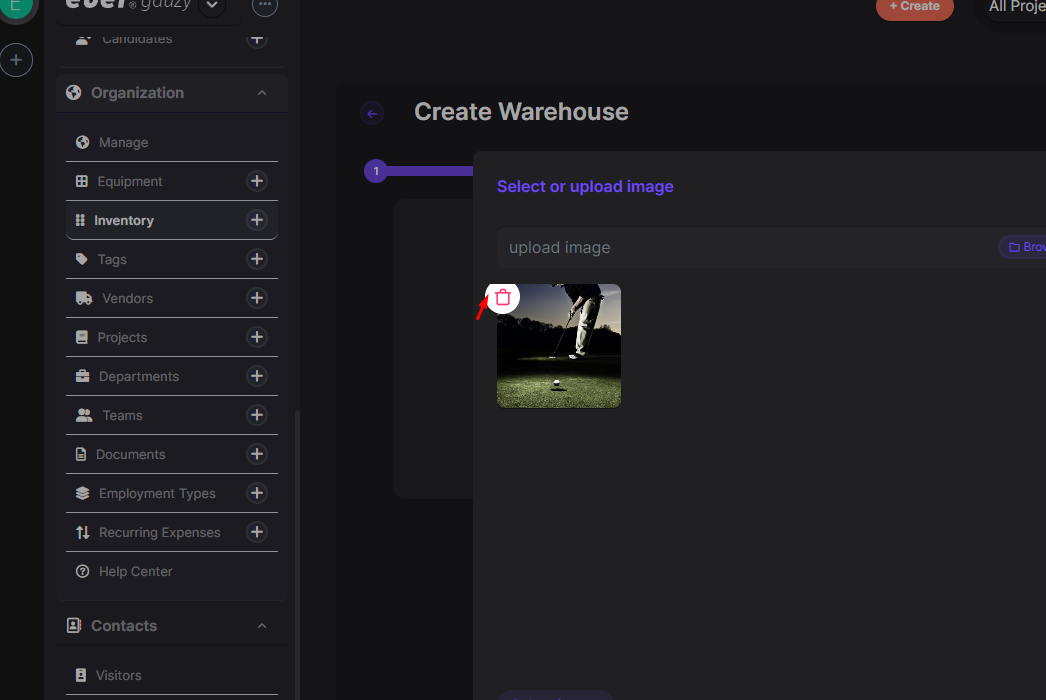Click the plus icon next to Employment Types
The height and width of the screenshot is (700, 1046).
click(x=257, y=493)
